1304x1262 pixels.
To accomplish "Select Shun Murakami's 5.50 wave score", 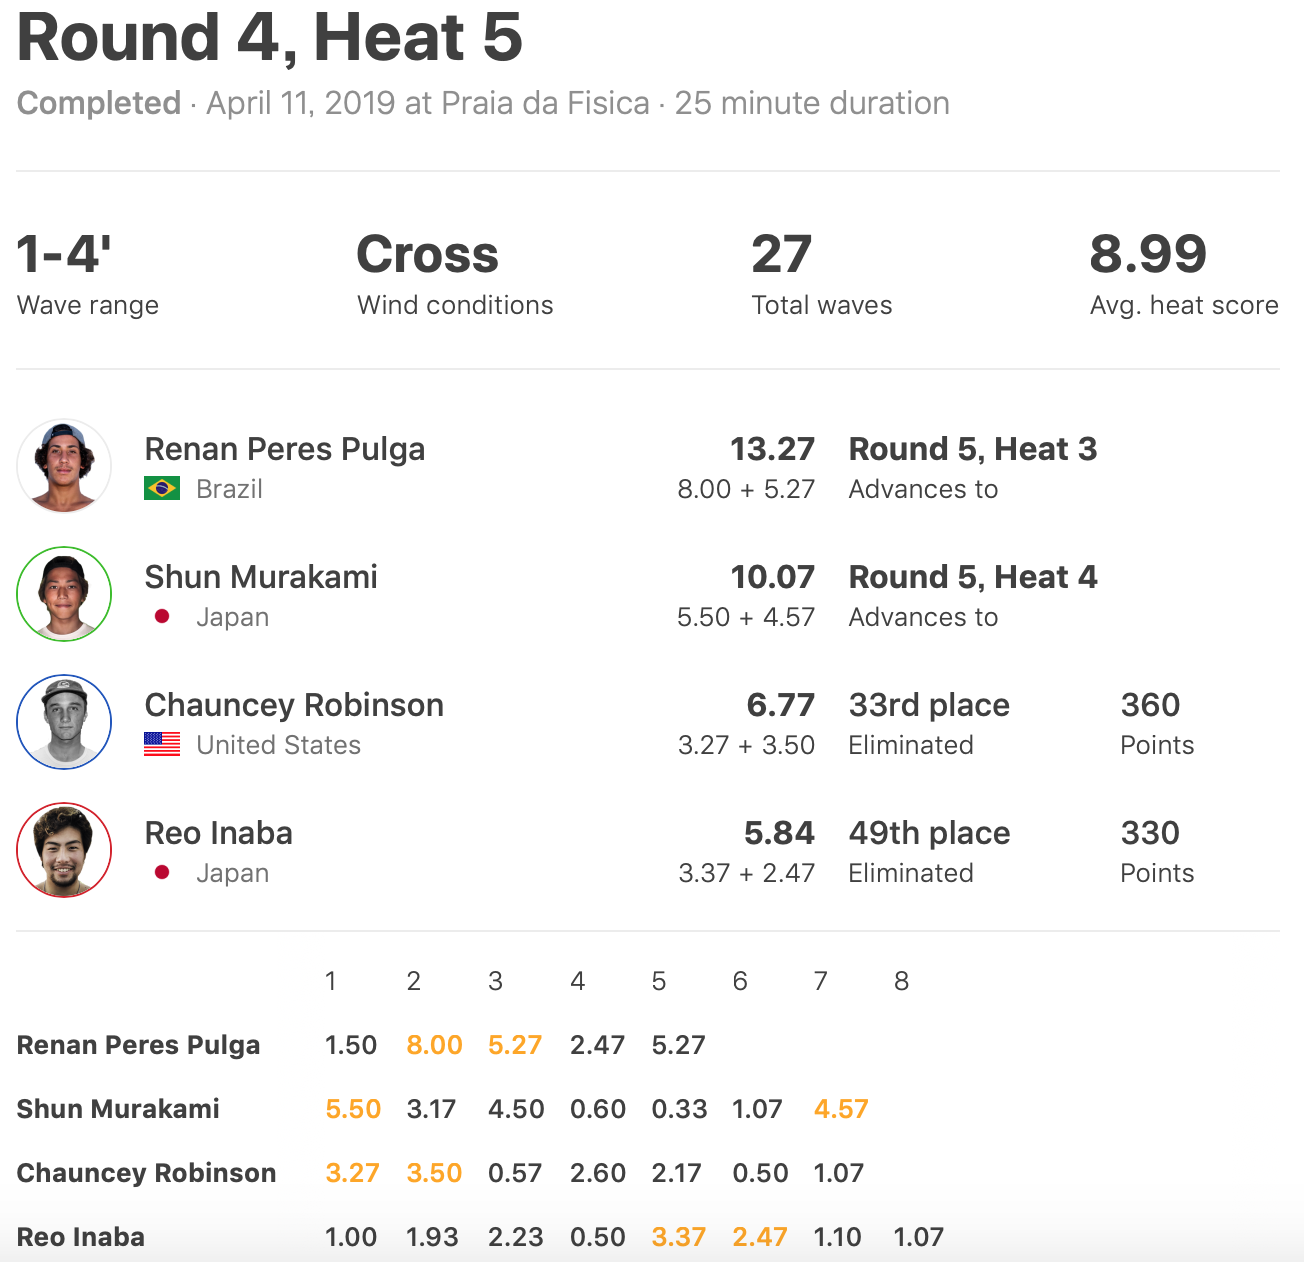I will 353,1109.
